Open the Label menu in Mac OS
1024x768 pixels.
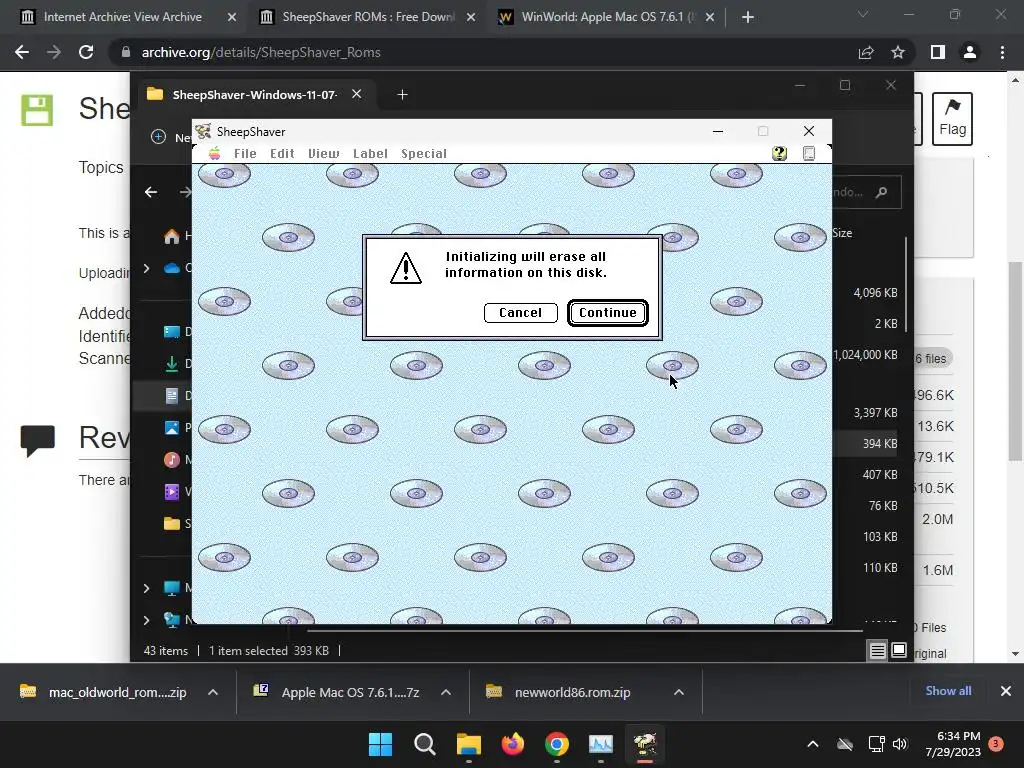pos(370,153)
